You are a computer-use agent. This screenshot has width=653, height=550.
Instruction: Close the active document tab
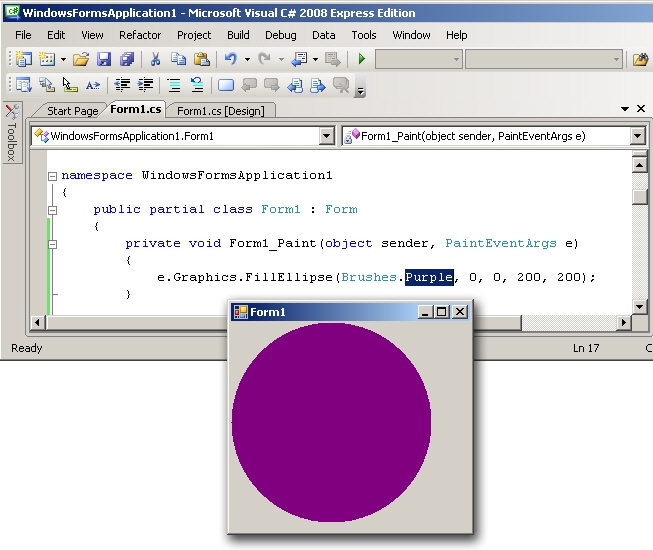tap(641, 109)
